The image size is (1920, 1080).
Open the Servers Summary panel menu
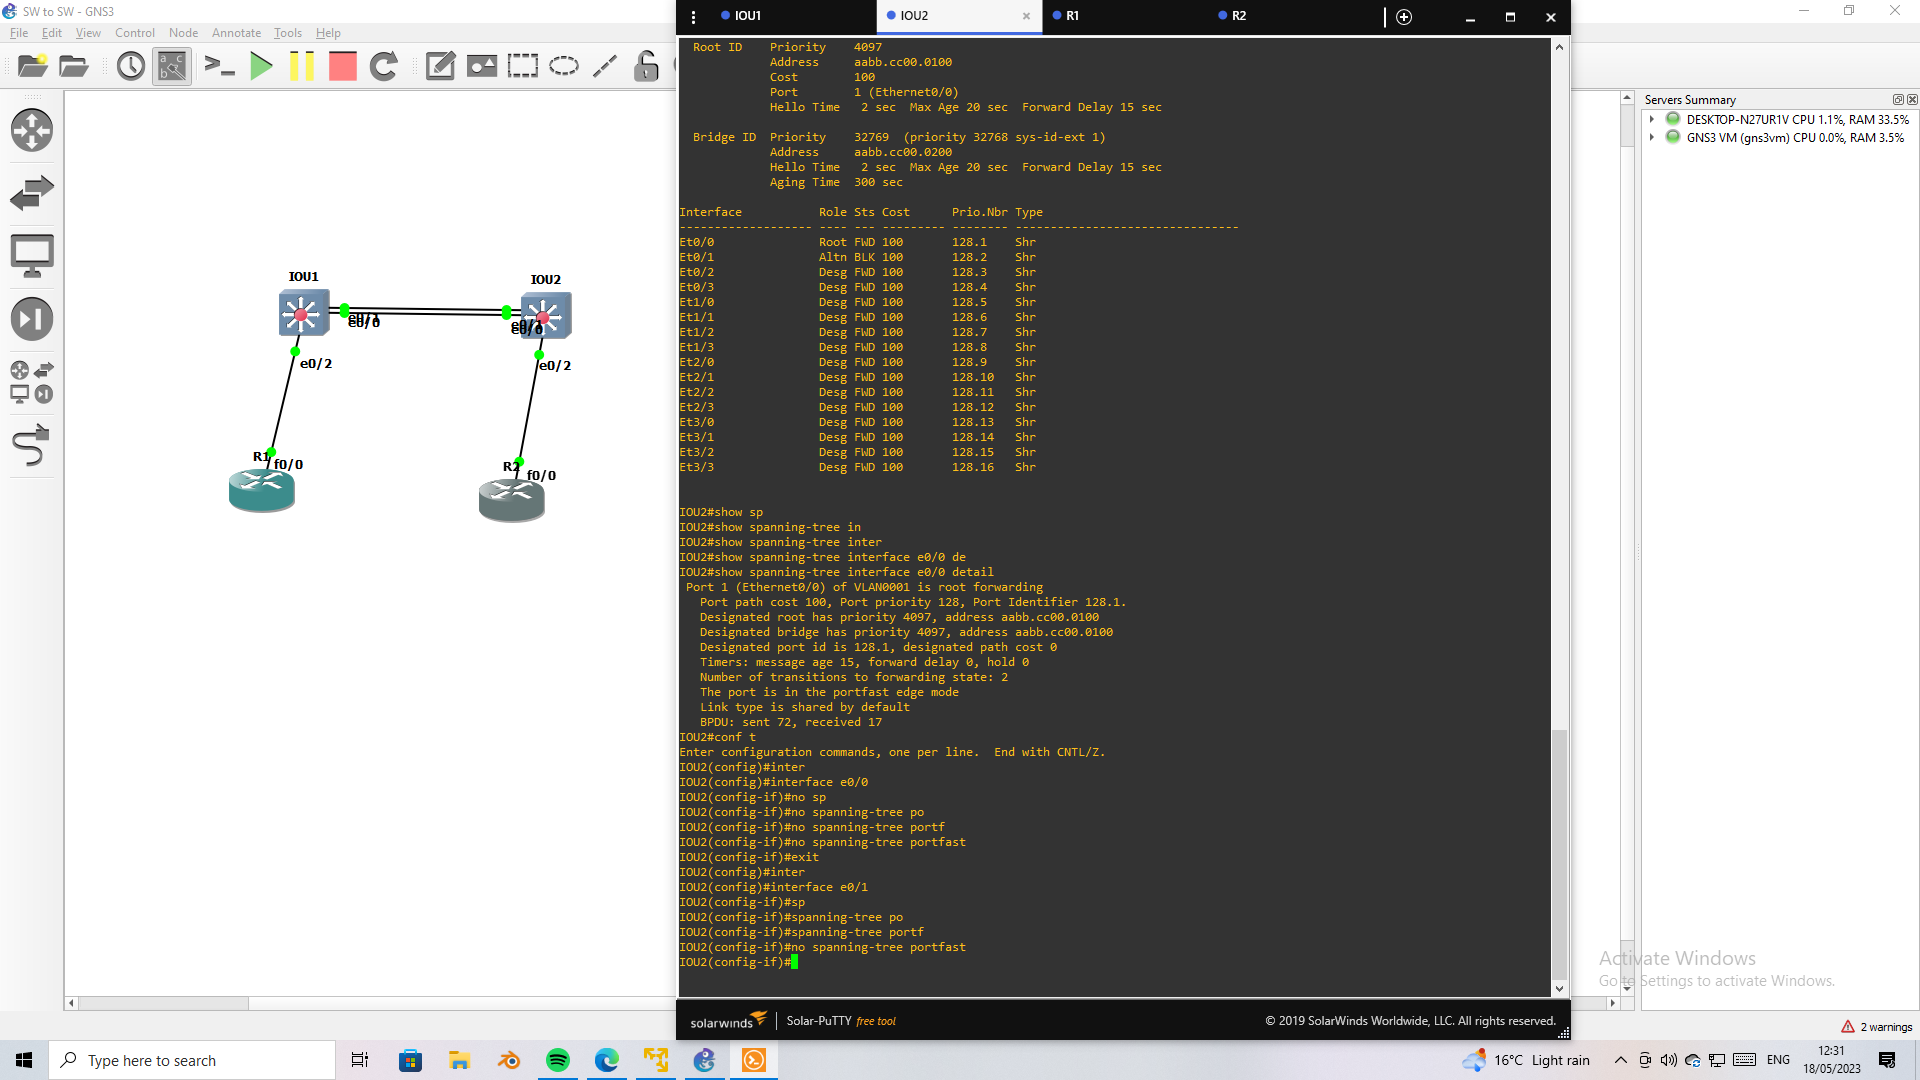[x=1898, y=100]
